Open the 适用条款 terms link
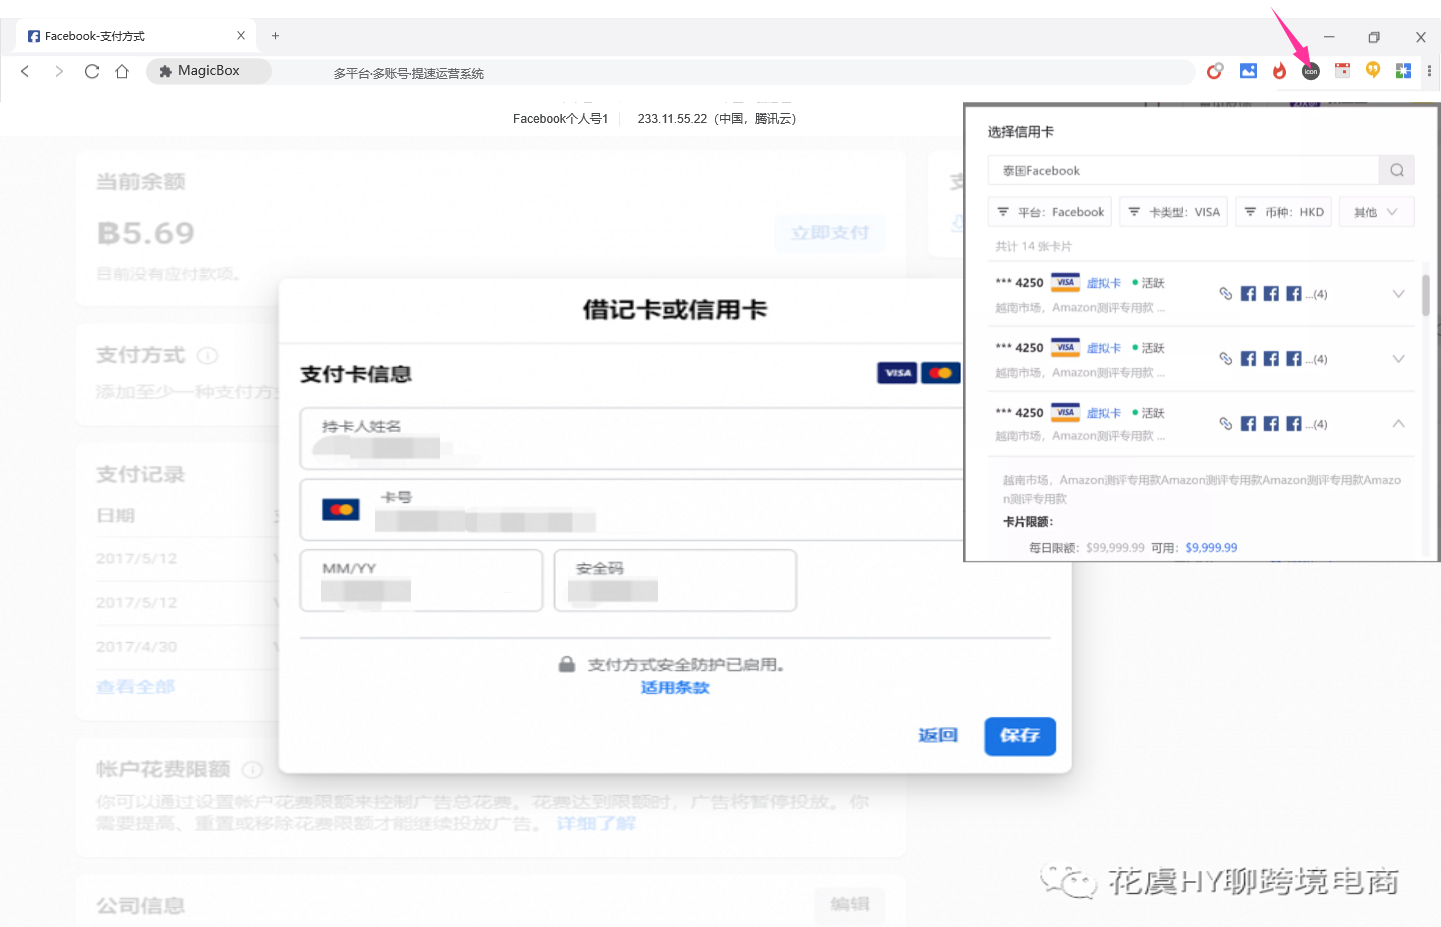The height and width of the screenshot is (927, 1441). coord(675,688)
